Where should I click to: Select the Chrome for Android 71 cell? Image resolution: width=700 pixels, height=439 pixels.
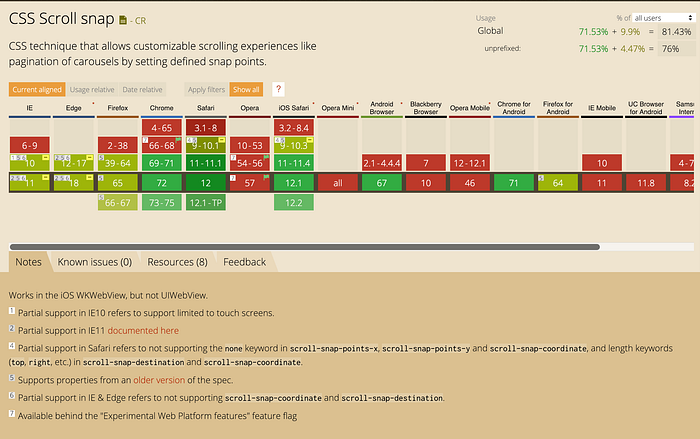(514, 183)
